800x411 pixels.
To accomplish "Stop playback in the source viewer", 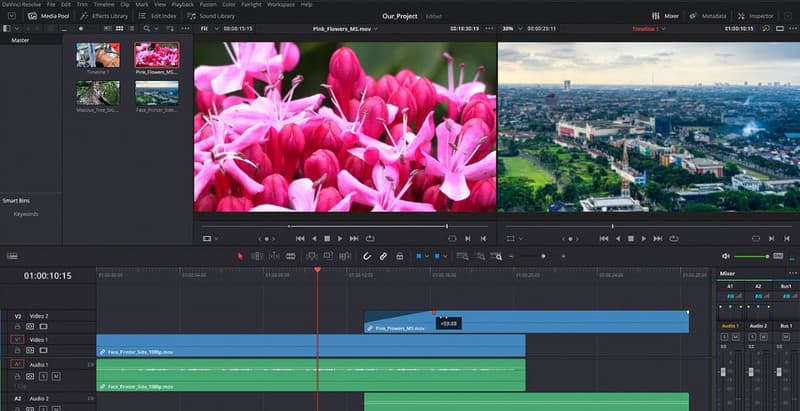I will tap(327, 238).
